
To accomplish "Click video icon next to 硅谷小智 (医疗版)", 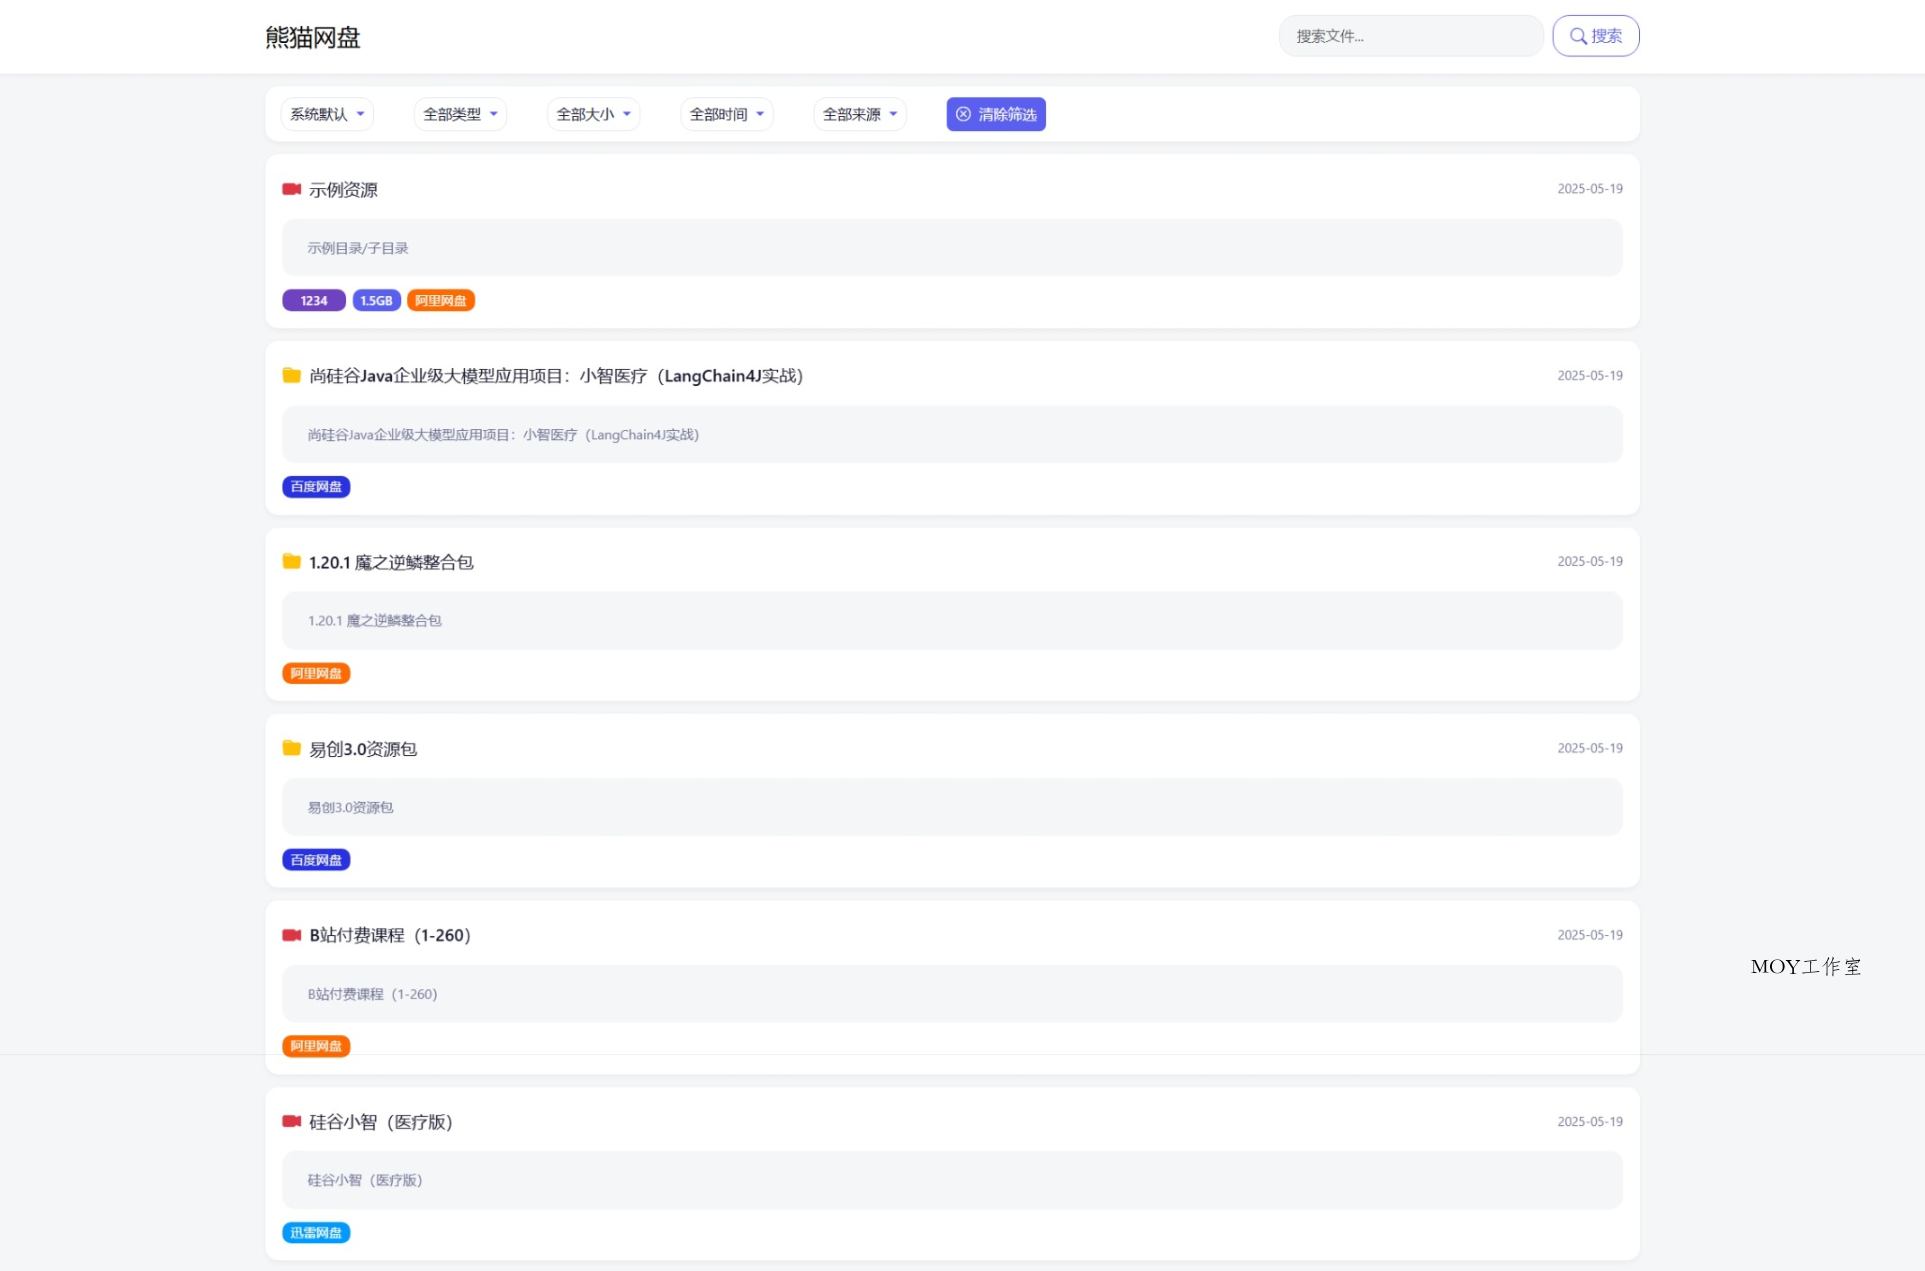I will pos(291,1121).
